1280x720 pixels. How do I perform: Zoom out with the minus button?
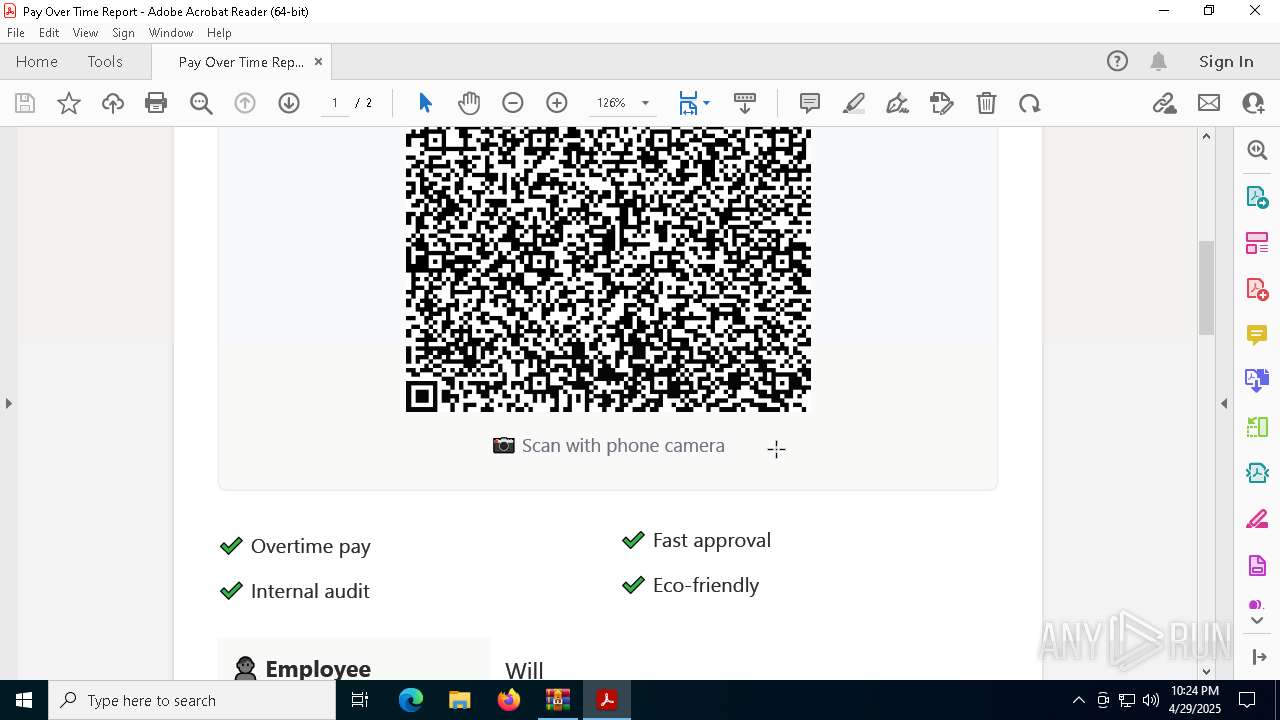tap(513, 103)
